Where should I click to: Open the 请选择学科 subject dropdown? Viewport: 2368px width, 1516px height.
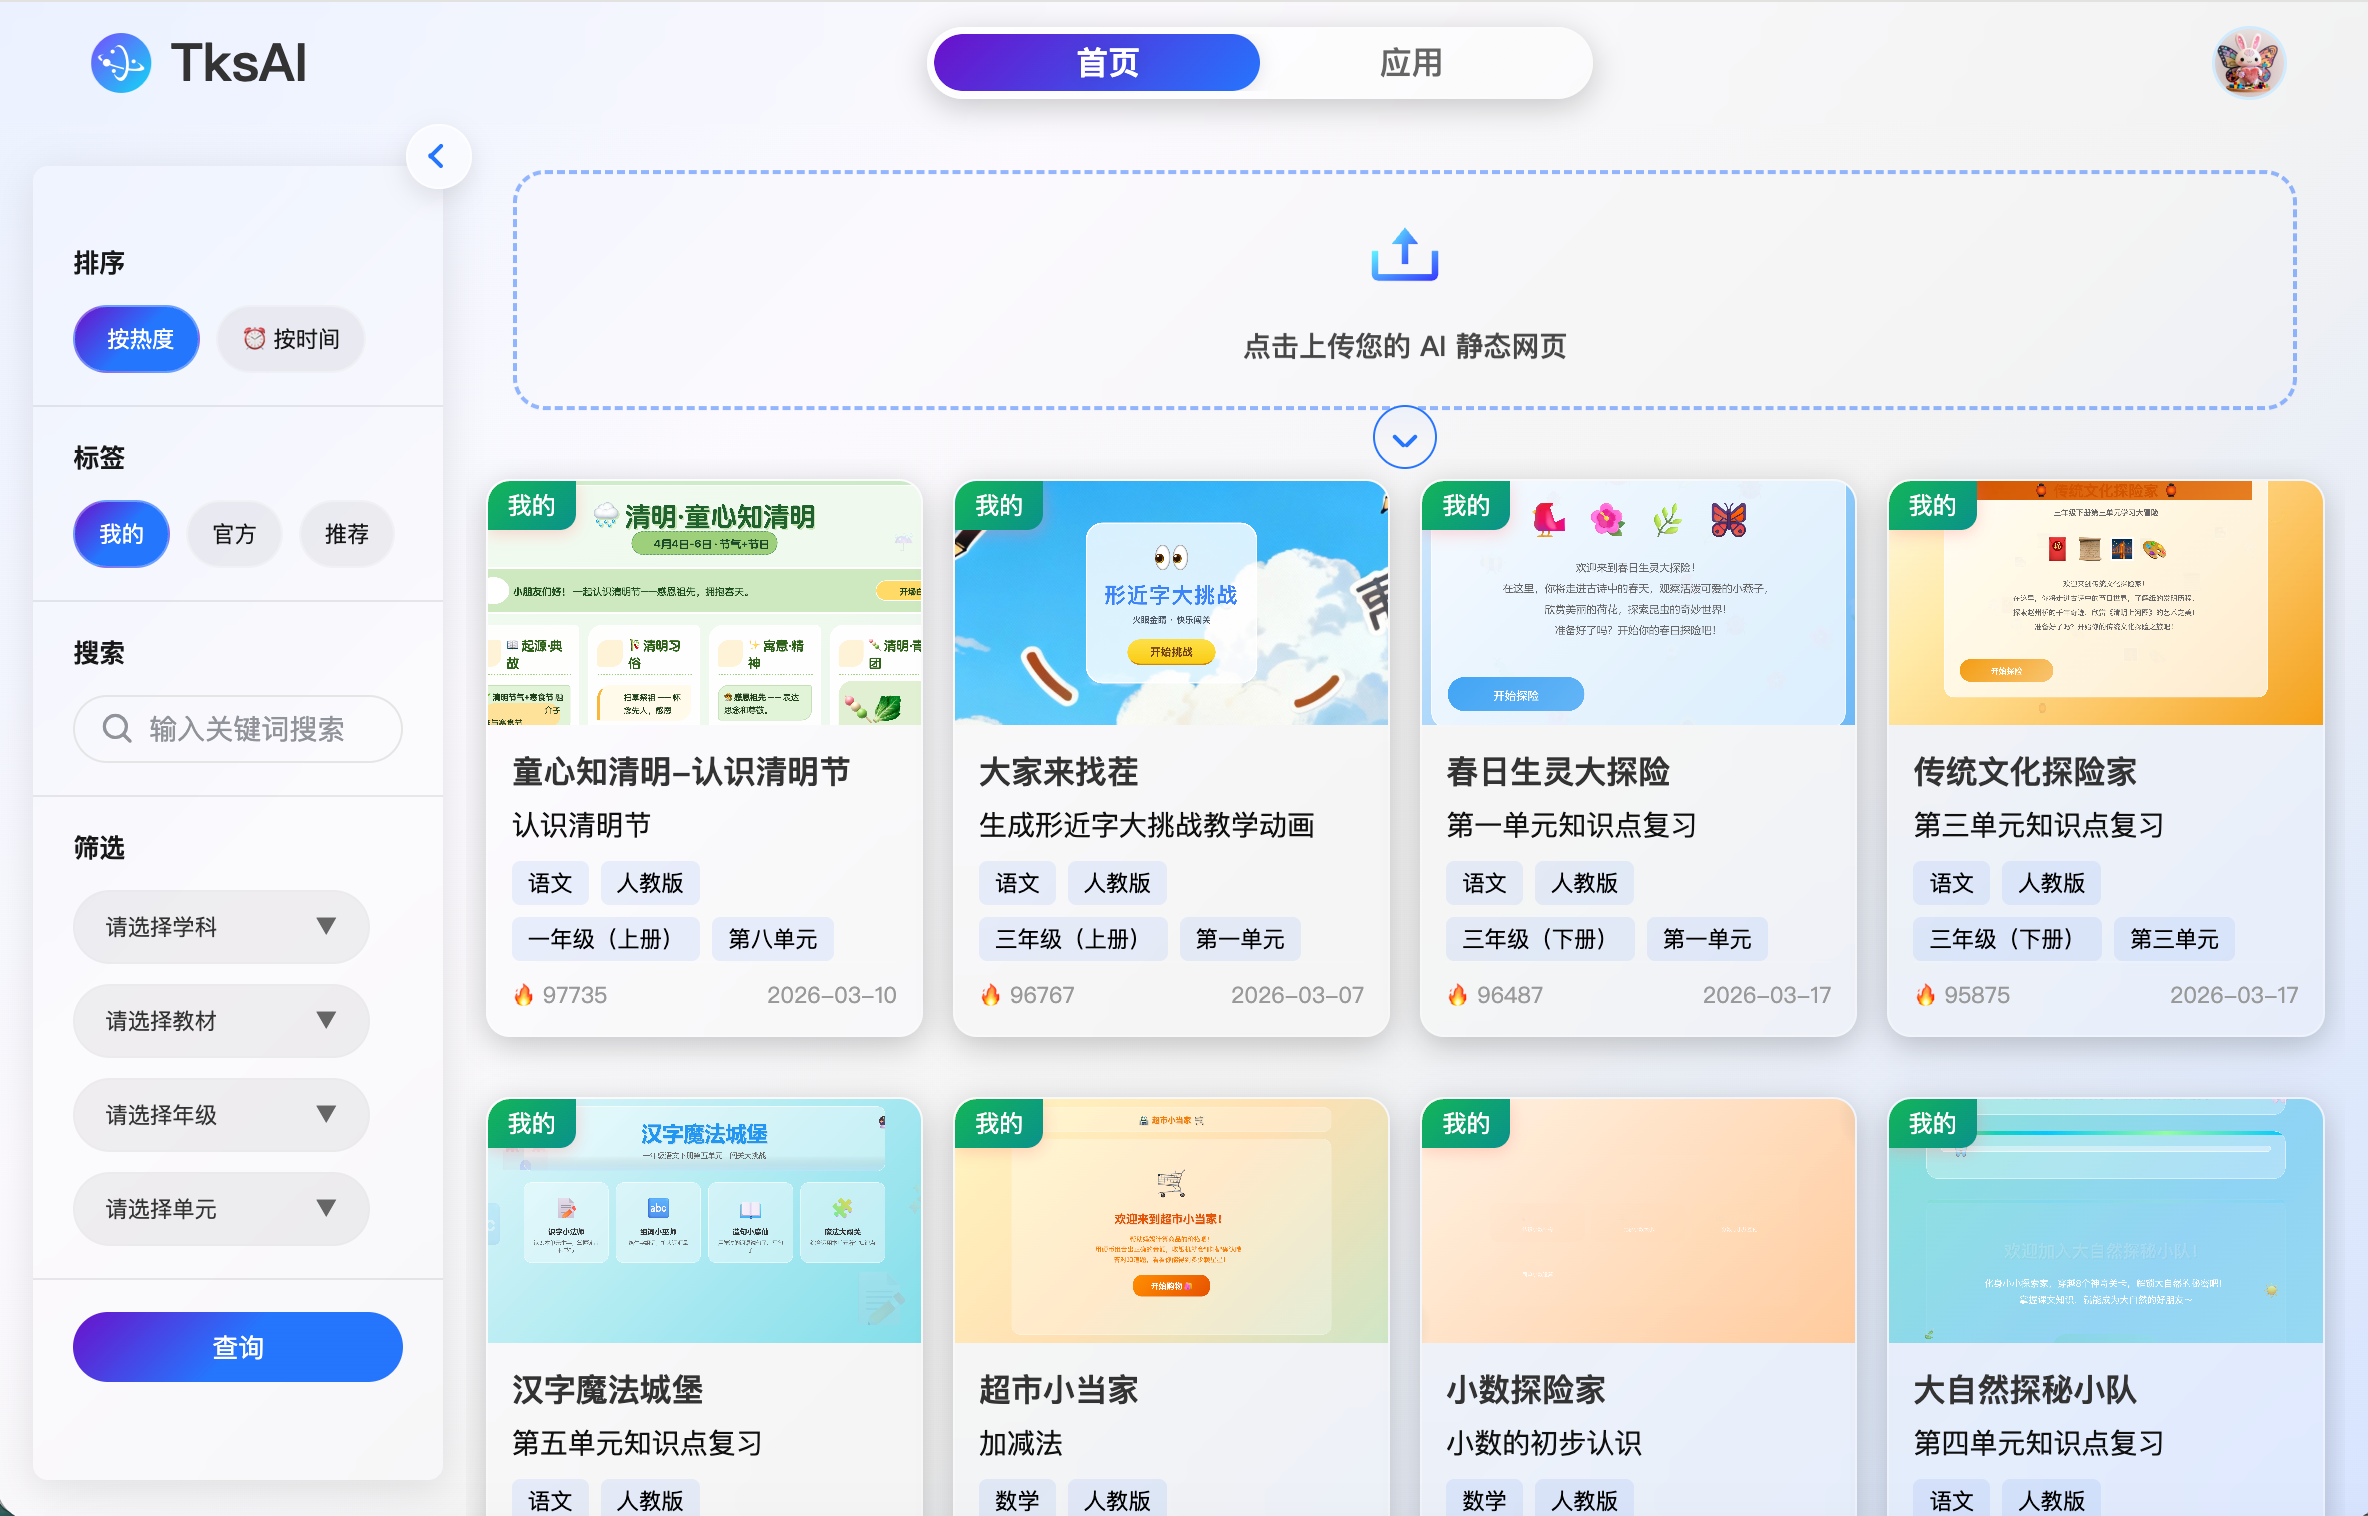[221, 927]
